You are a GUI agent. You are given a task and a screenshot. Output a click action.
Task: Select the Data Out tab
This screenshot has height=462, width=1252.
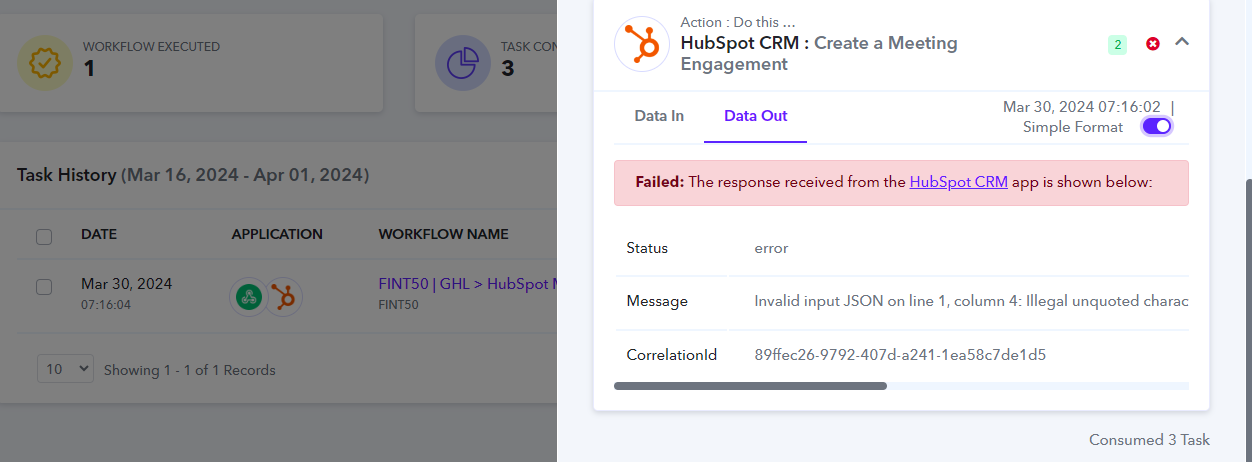(x=756, y=116)
